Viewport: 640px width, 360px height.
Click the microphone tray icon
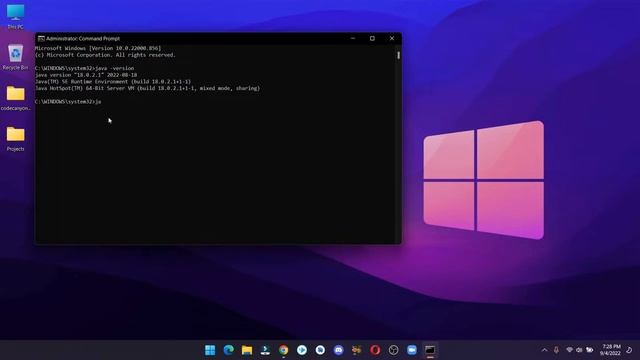click(x=556, y=350)
